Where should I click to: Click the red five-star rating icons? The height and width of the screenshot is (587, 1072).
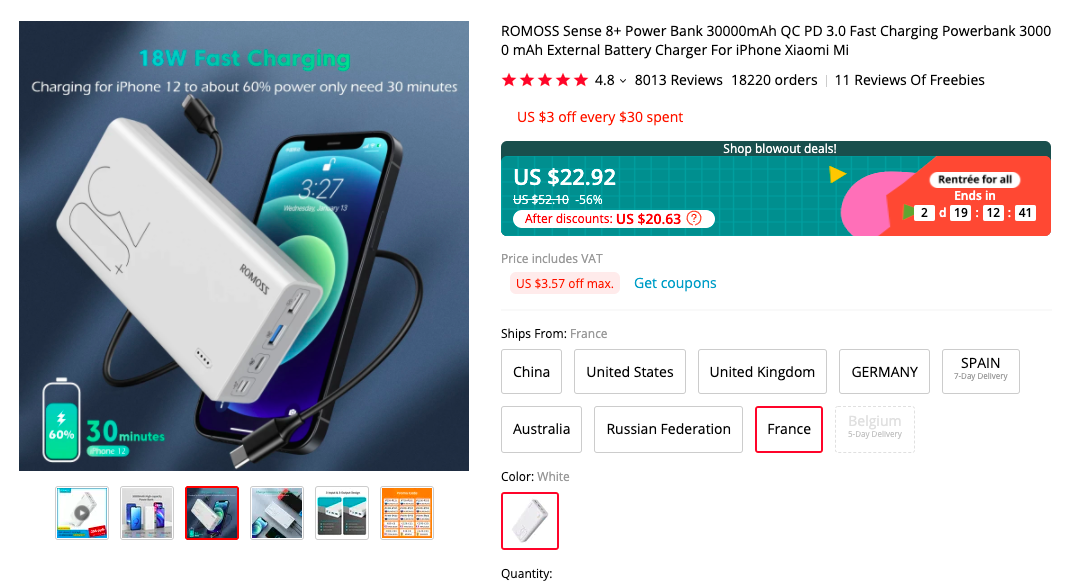544,79
